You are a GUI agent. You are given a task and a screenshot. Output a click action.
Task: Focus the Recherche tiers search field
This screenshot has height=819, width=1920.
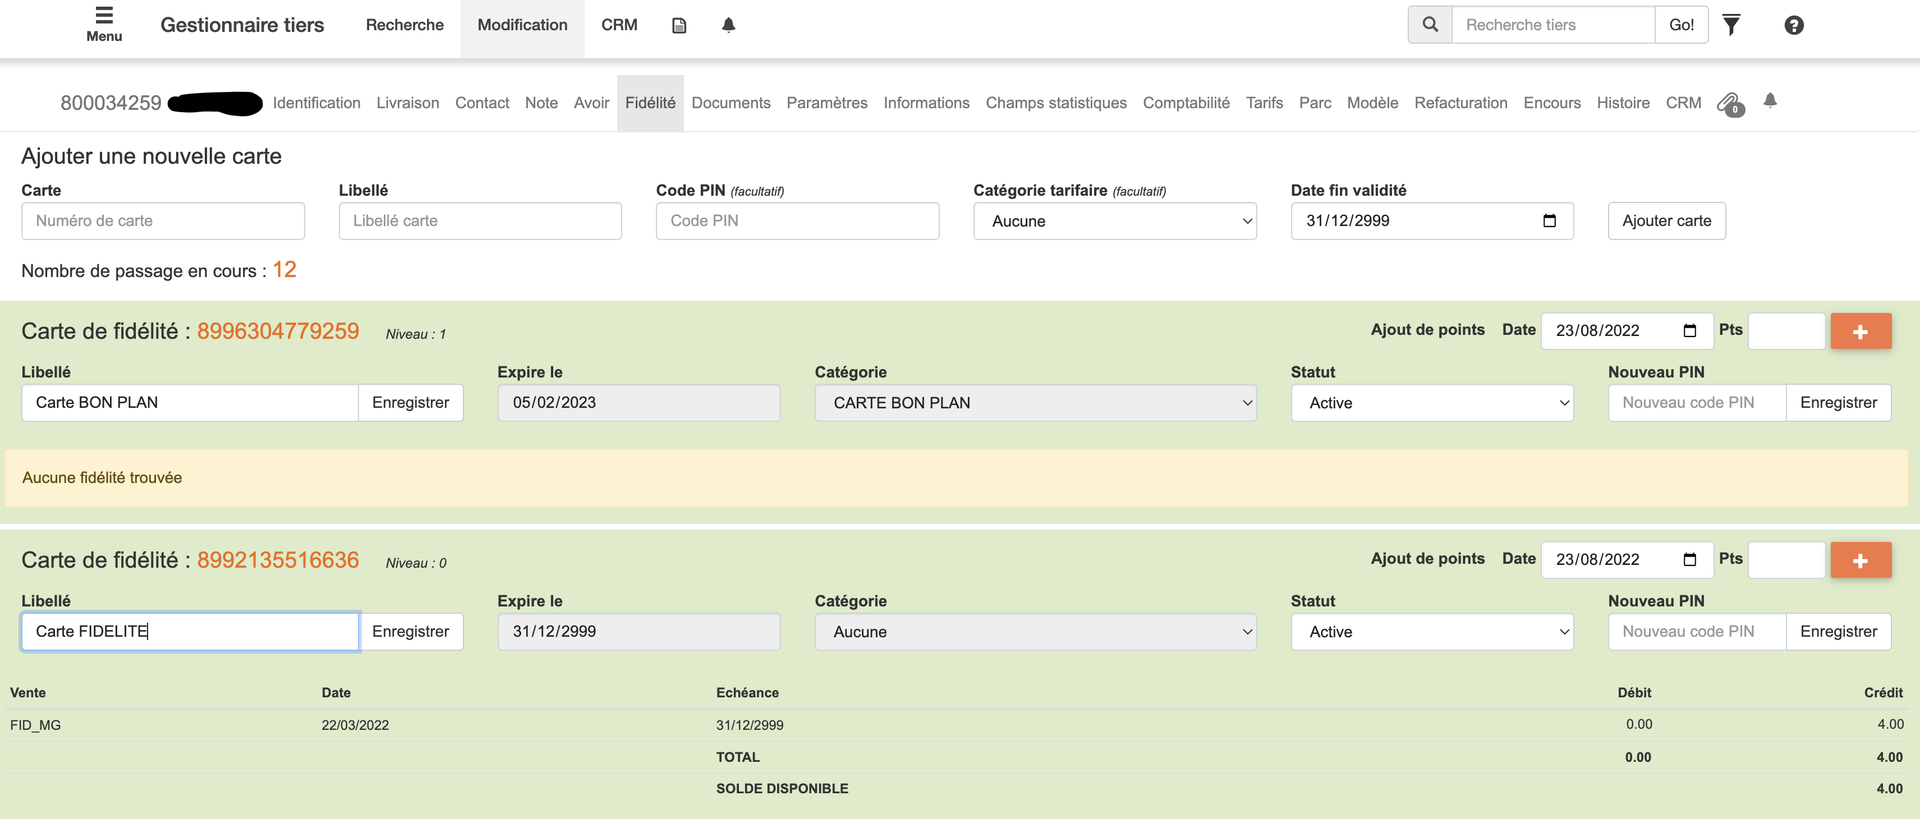pyautogui.click(x=1553, y=25)
